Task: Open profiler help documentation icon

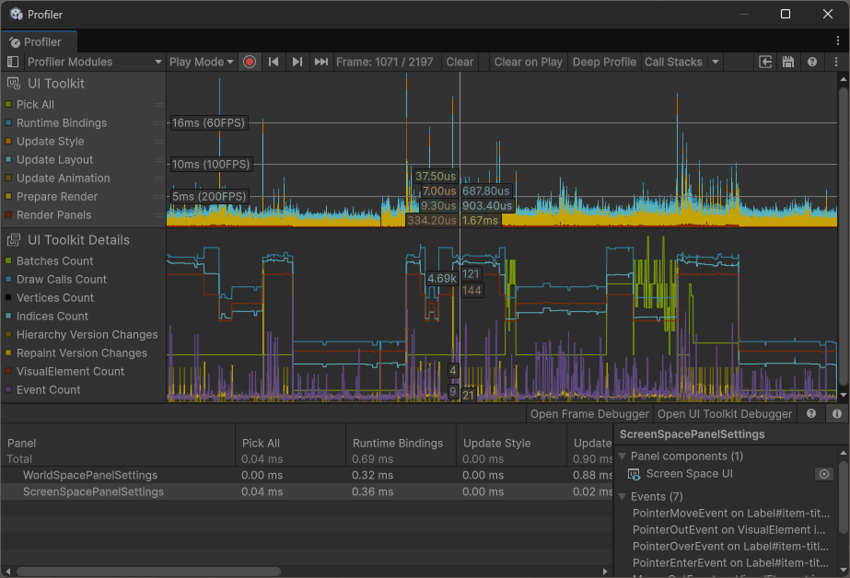Action: (x=812, y=62)
